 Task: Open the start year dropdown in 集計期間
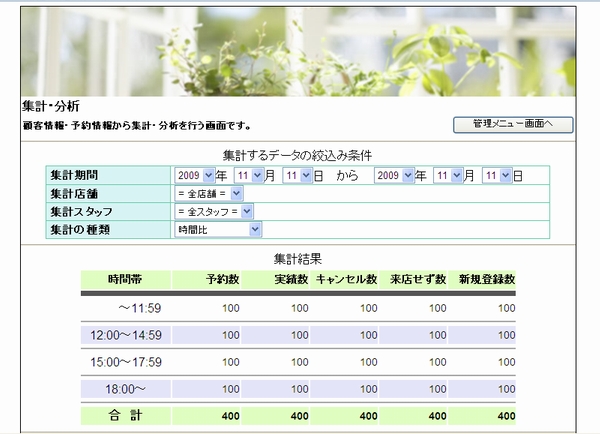194,175
